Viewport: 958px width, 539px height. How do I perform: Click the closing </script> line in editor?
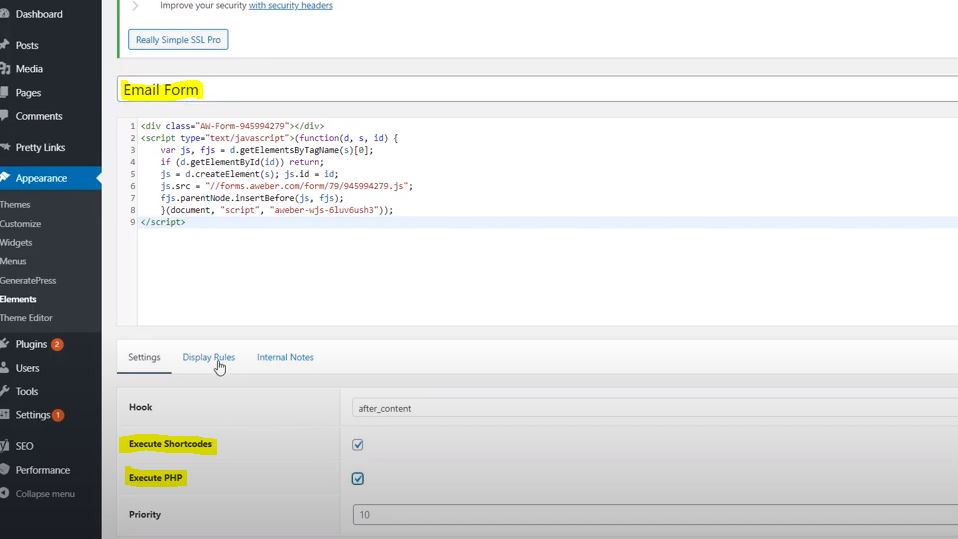pyautogui.click(x=163, y=222)
